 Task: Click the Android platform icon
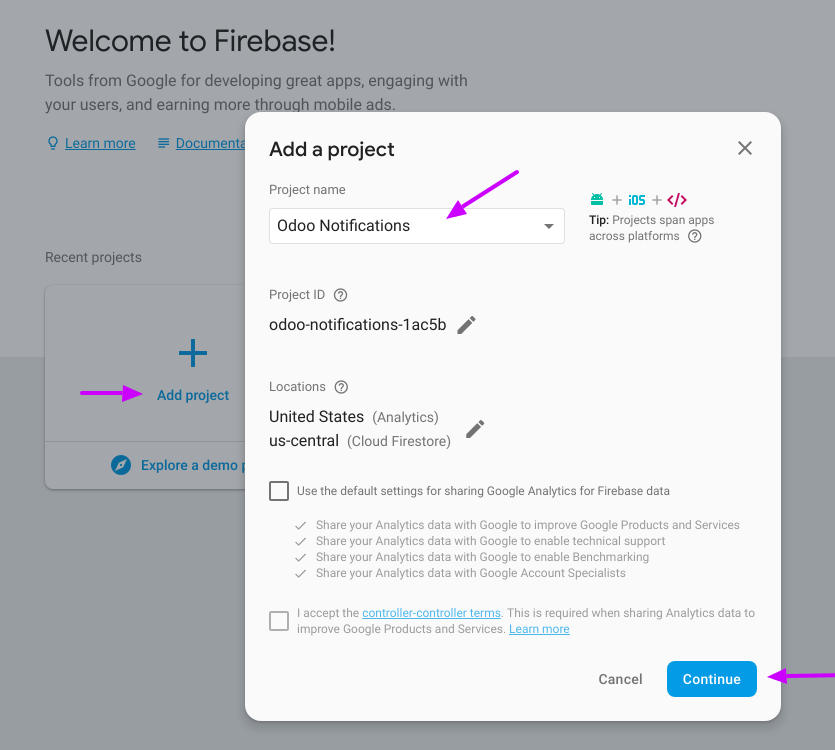tap(597, 200)
